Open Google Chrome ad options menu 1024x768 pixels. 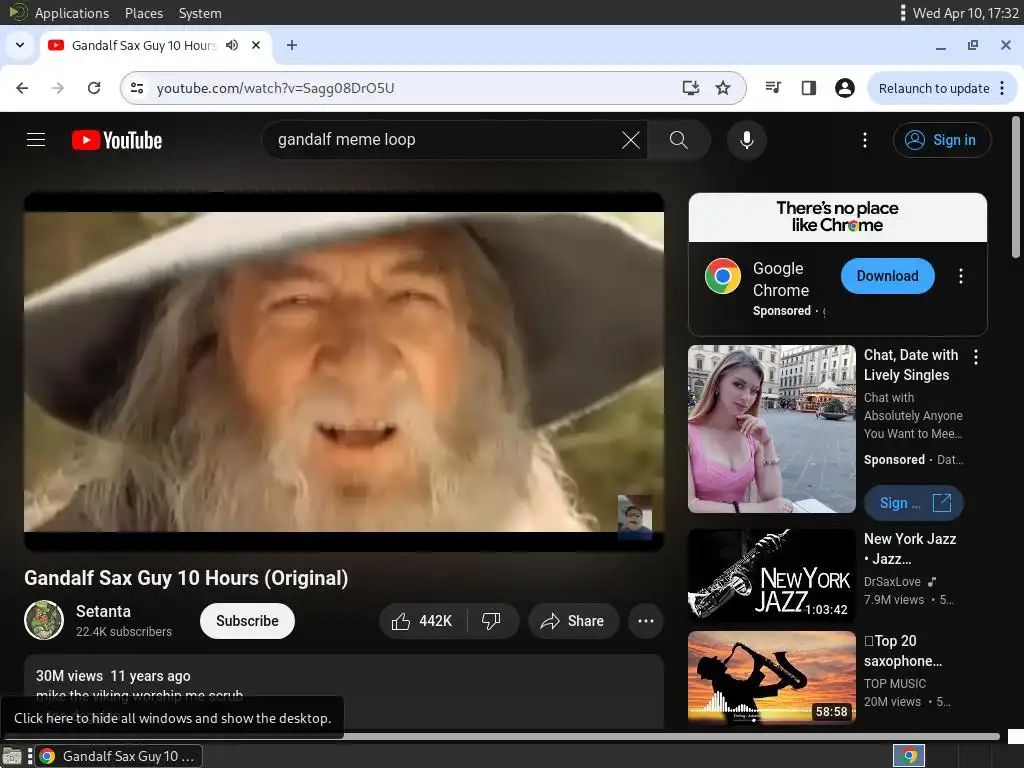pos(960,276)
